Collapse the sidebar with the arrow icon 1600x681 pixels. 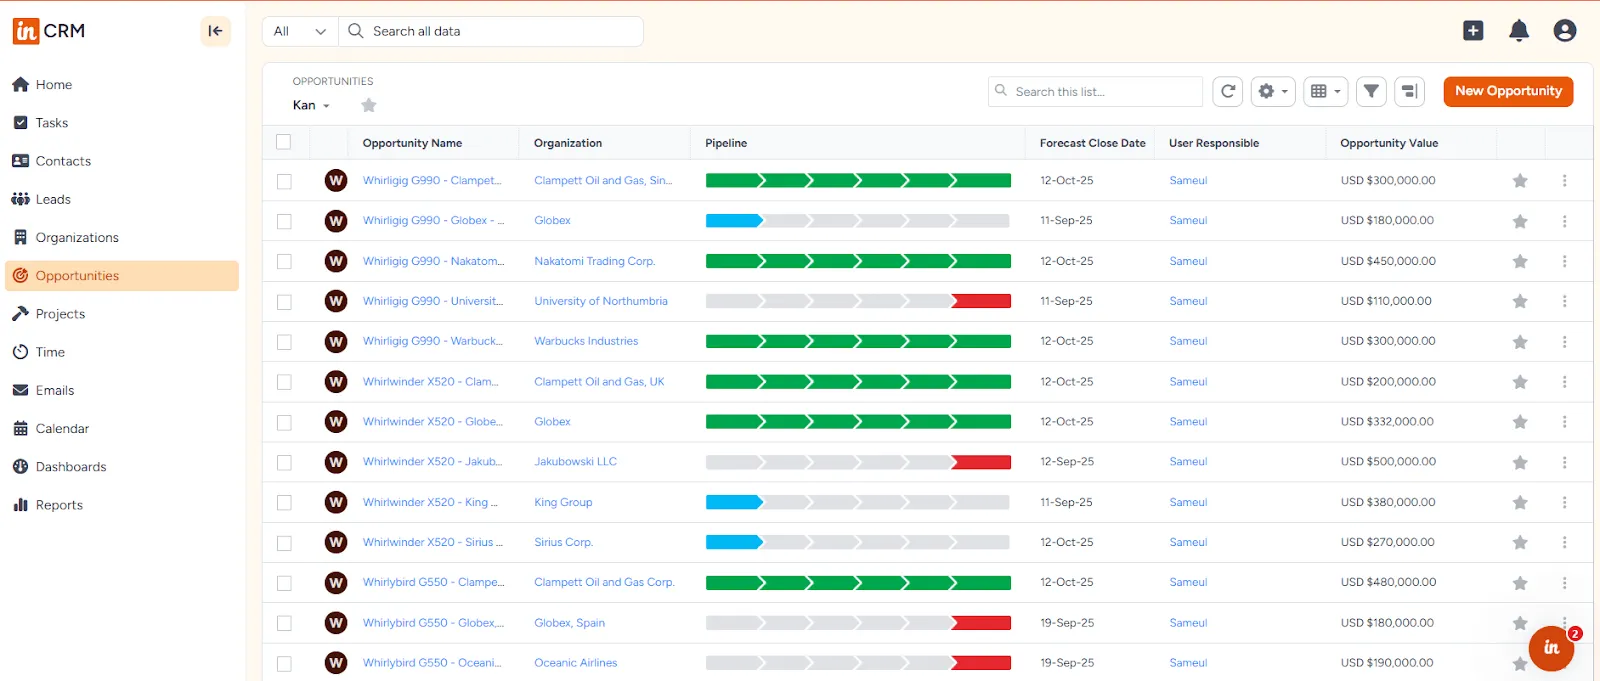pos(215,31)
